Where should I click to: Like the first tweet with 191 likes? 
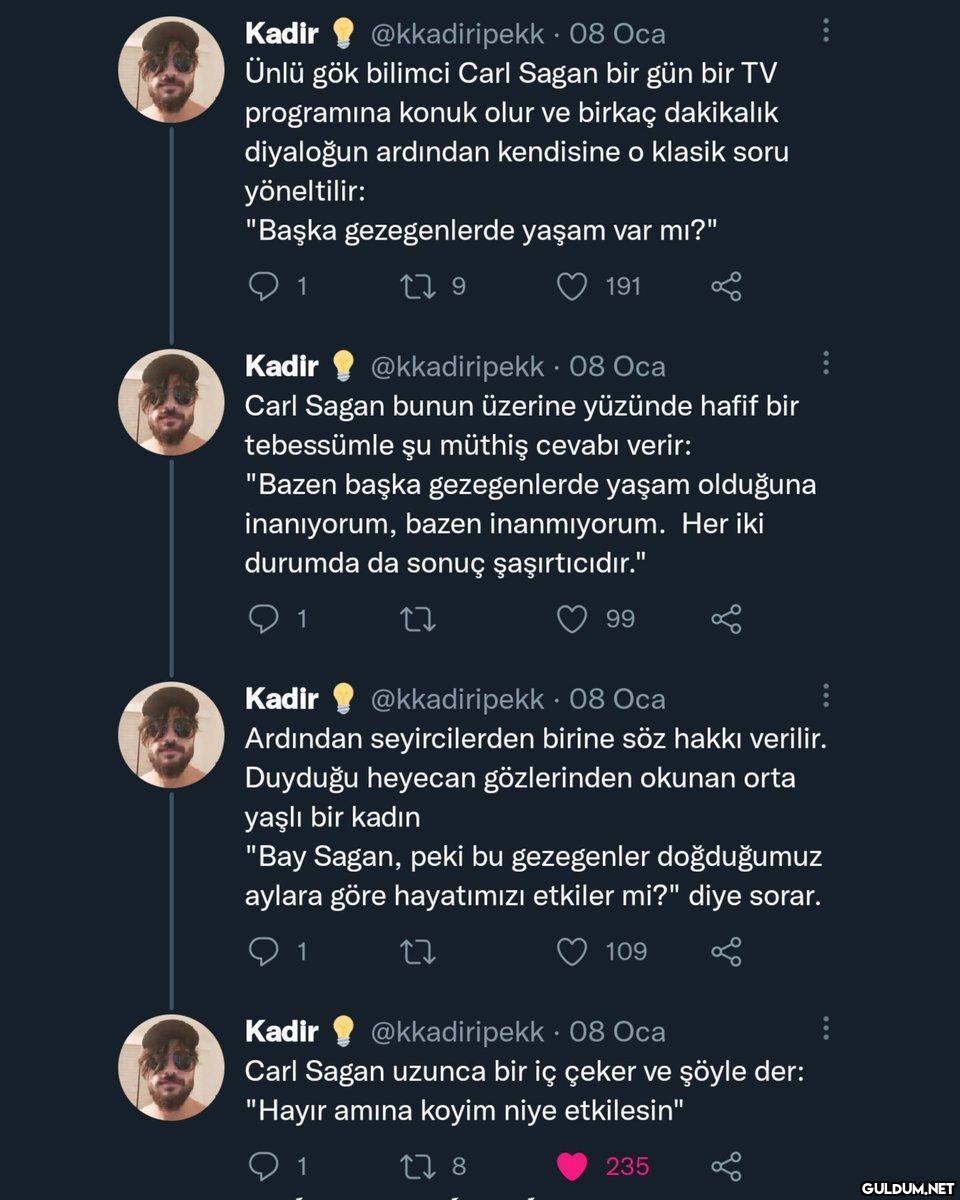[x=571, y=287]
